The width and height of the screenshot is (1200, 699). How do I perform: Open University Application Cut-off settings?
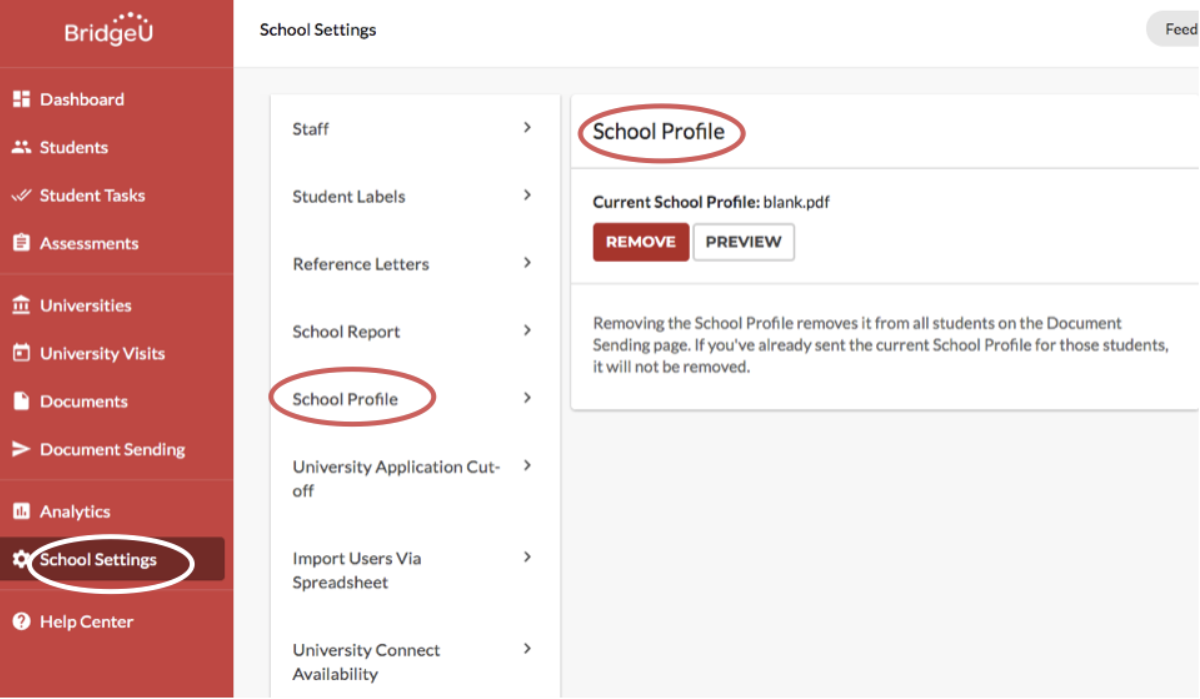click(x=415, y=478)
